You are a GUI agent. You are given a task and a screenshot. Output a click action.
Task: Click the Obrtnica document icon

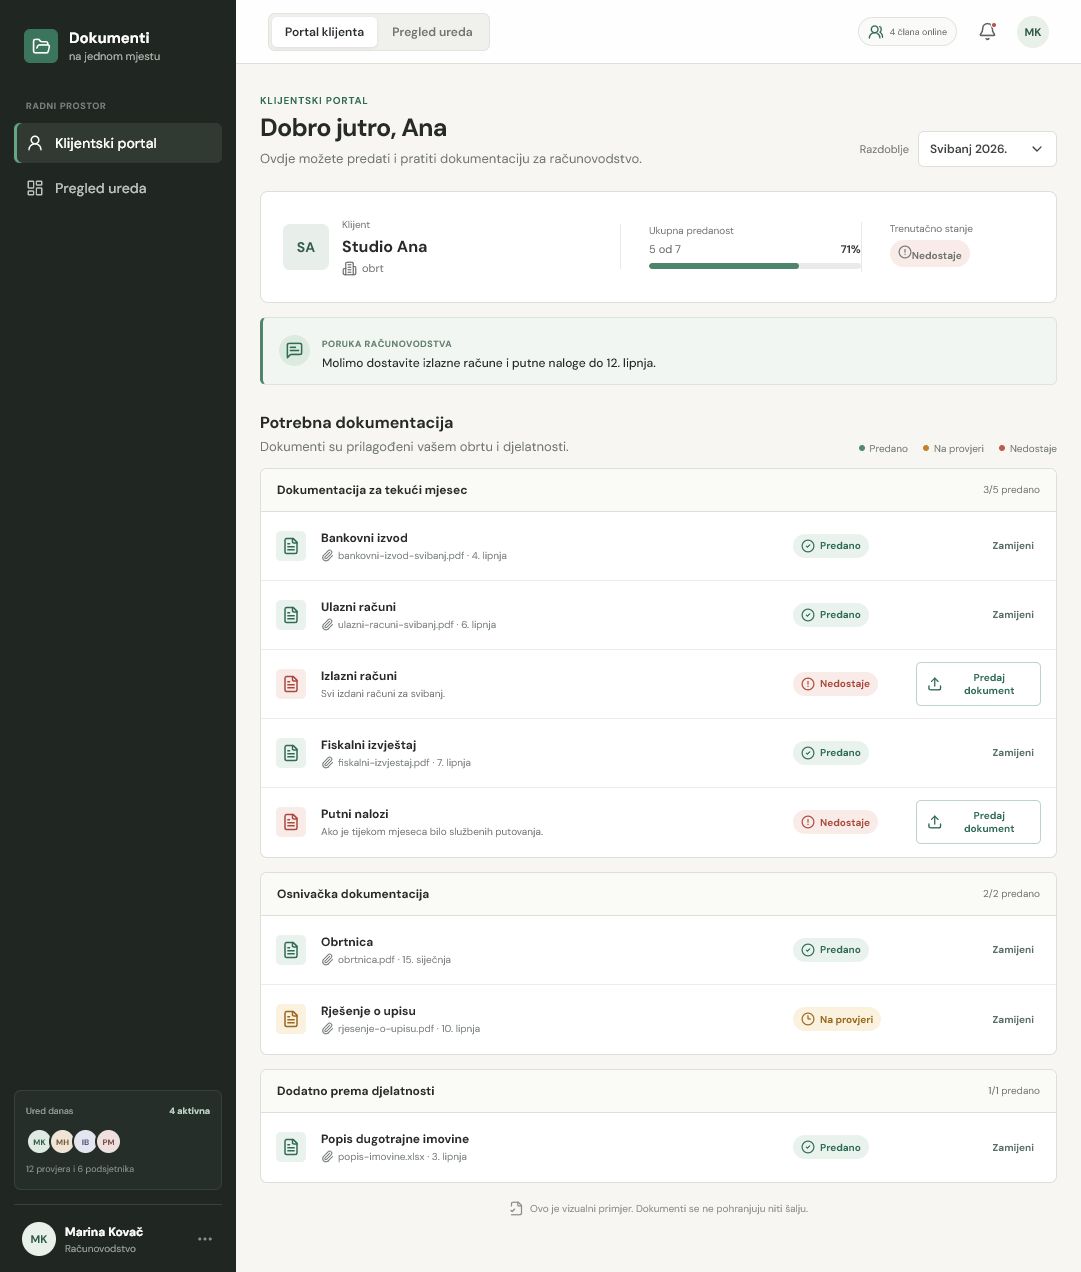pos(291,950)
